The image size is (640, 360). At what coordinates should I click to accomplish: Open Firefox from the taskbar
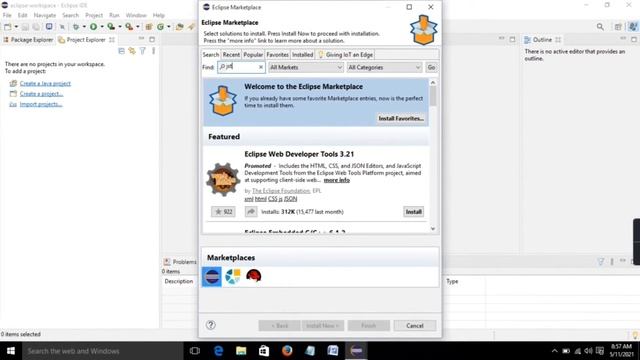(x=287, y=351)
